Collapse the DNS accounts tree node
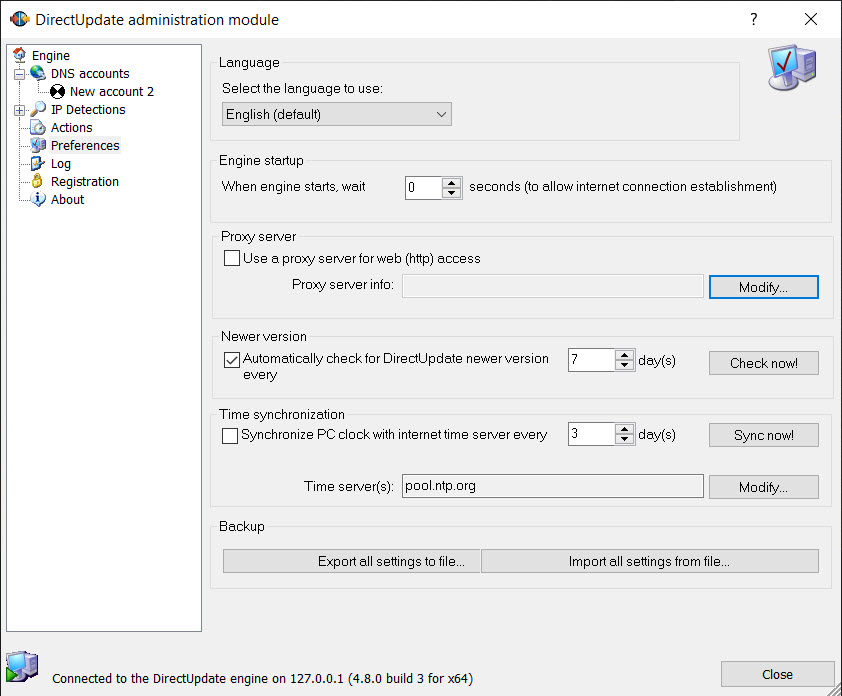 coord(19,74)
